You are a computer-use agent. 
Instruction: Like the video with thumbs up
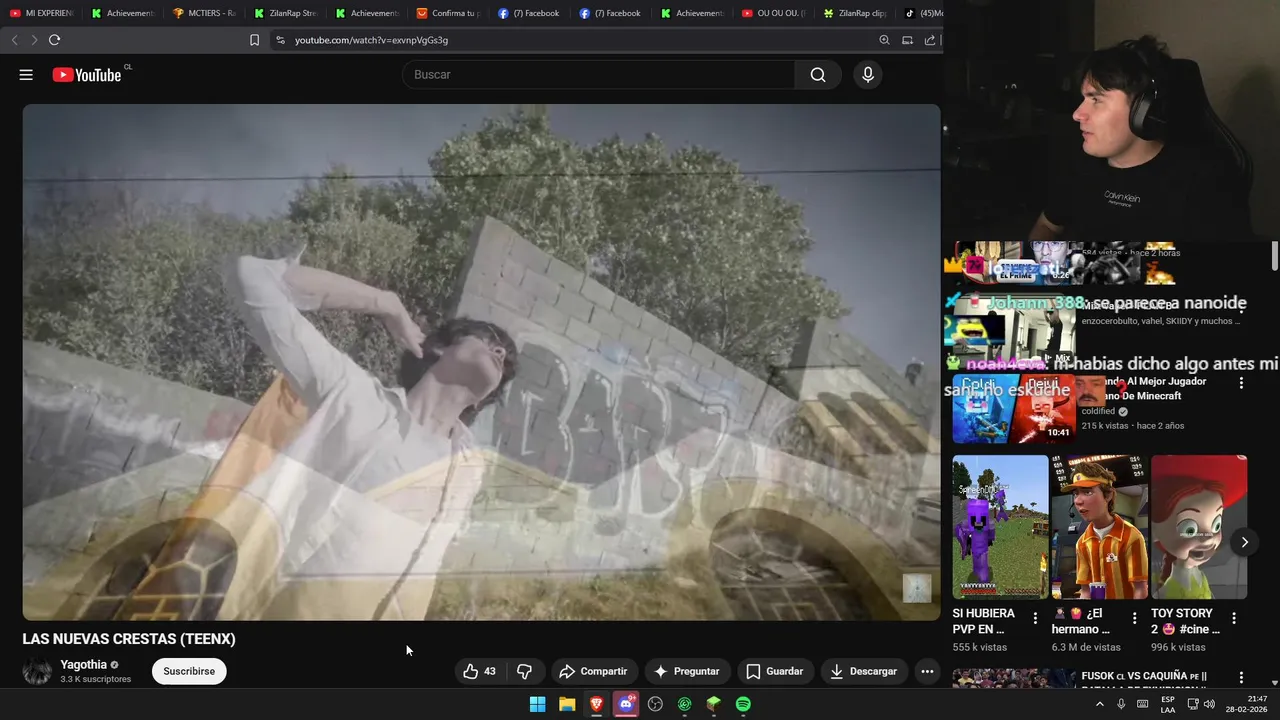point(479,671)
